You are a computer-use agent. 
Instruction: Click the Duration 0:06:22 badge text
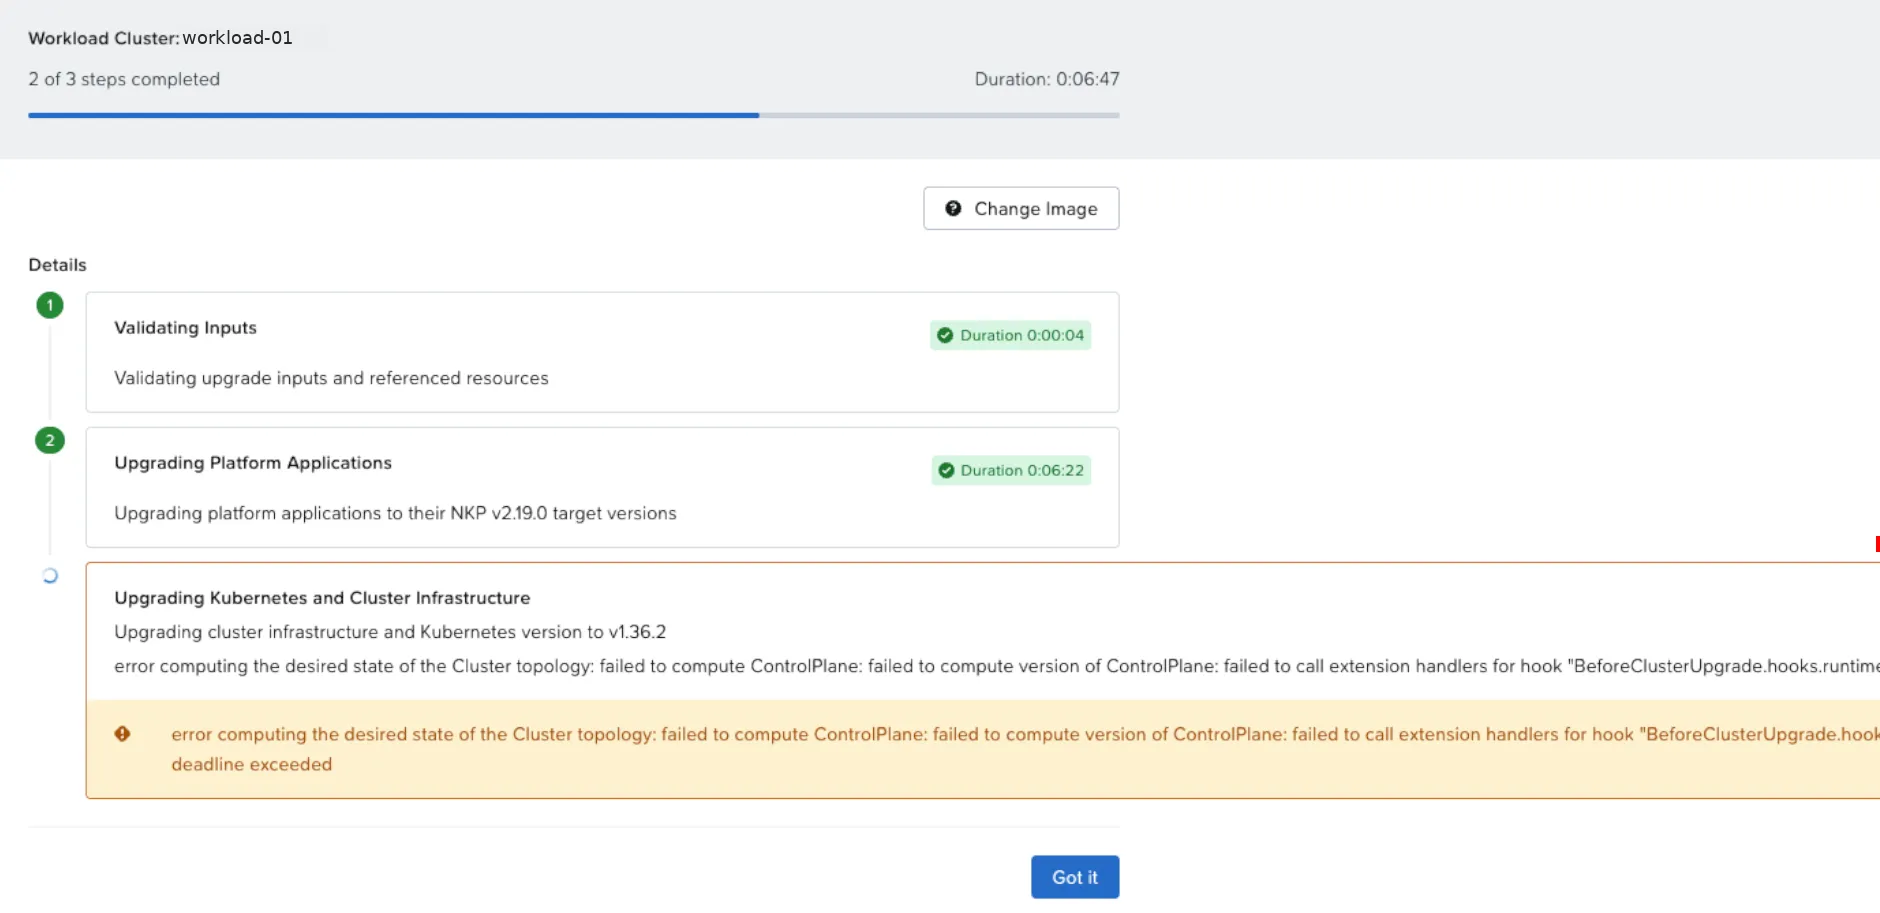click(x=1022, y=470)
